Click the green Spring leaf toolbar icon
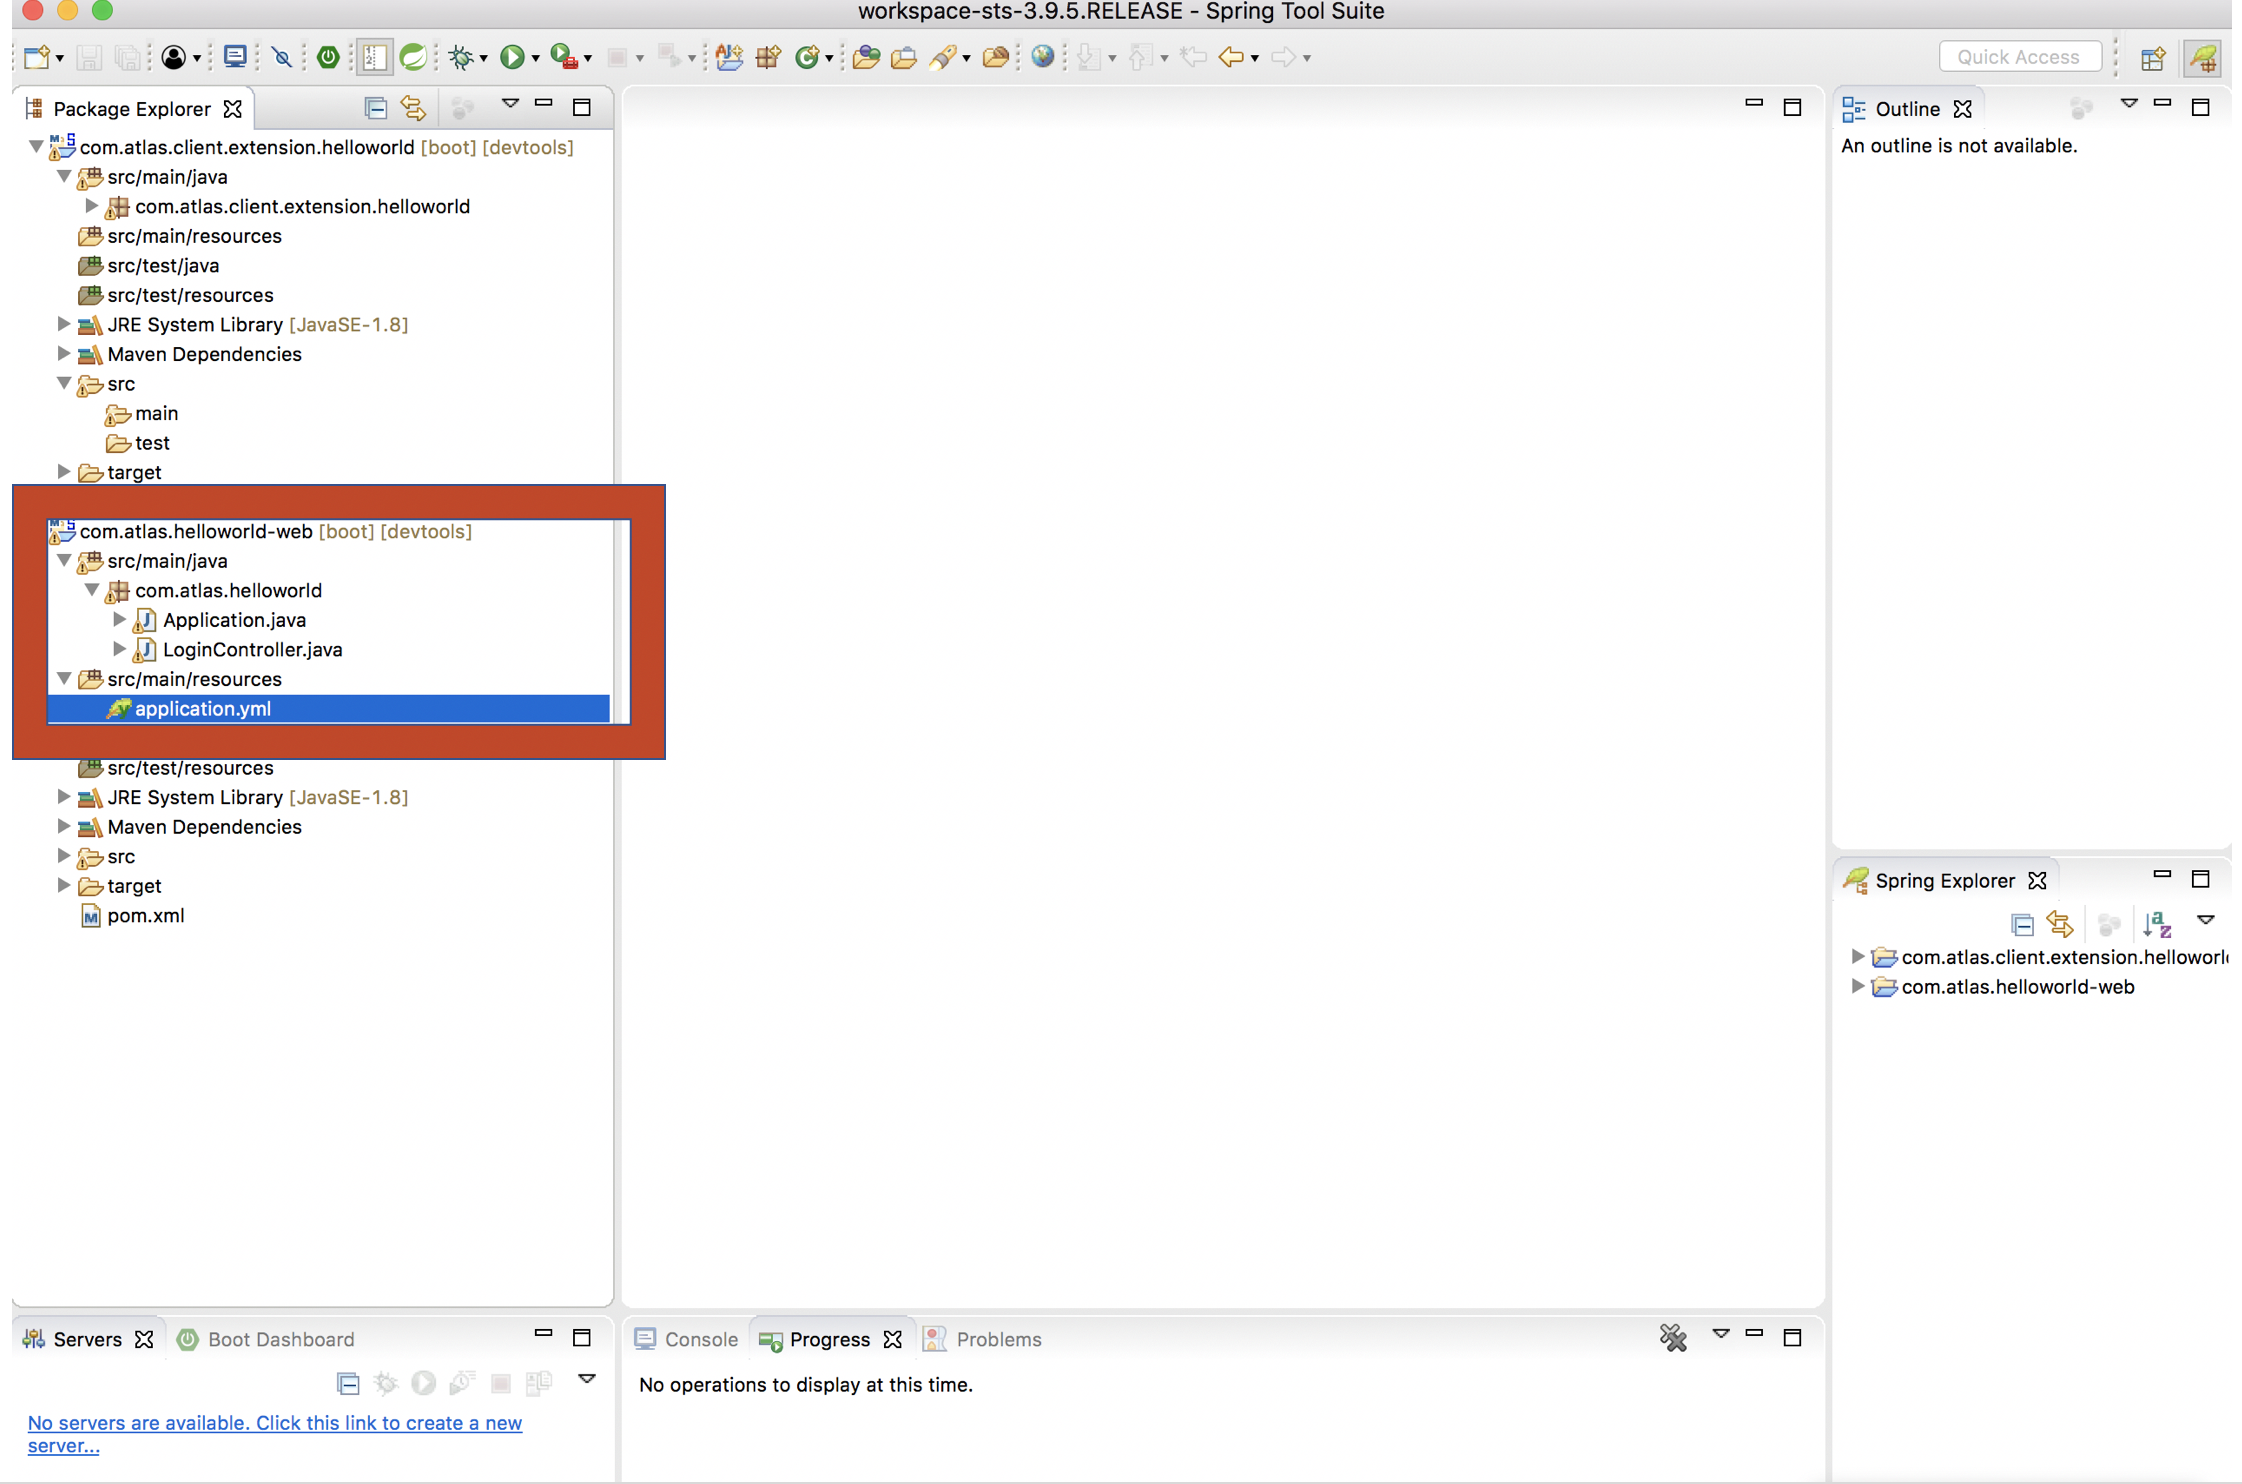2242x1484 pixels. (x=413, y=57)
